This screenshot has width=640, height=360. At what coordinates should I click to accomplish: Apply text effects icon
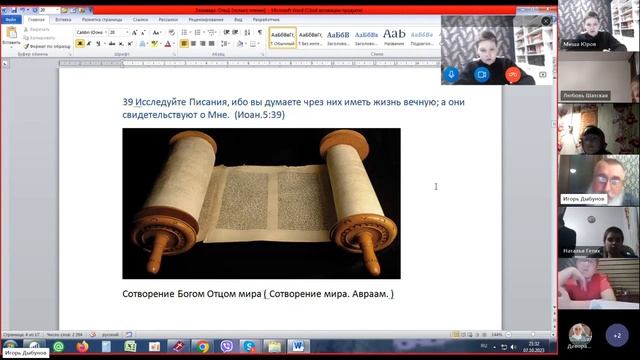tap(142, 43)
